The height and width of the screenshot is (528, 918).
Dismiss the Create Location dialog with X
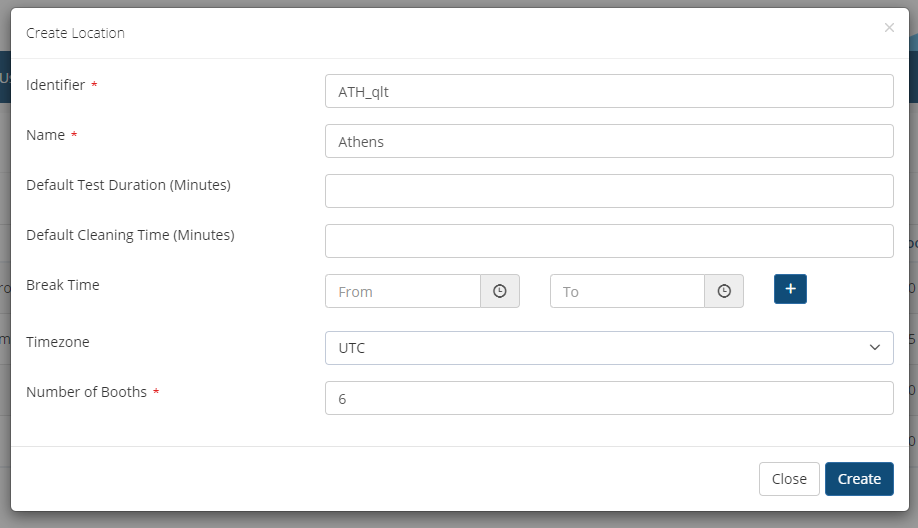(889, 28)
